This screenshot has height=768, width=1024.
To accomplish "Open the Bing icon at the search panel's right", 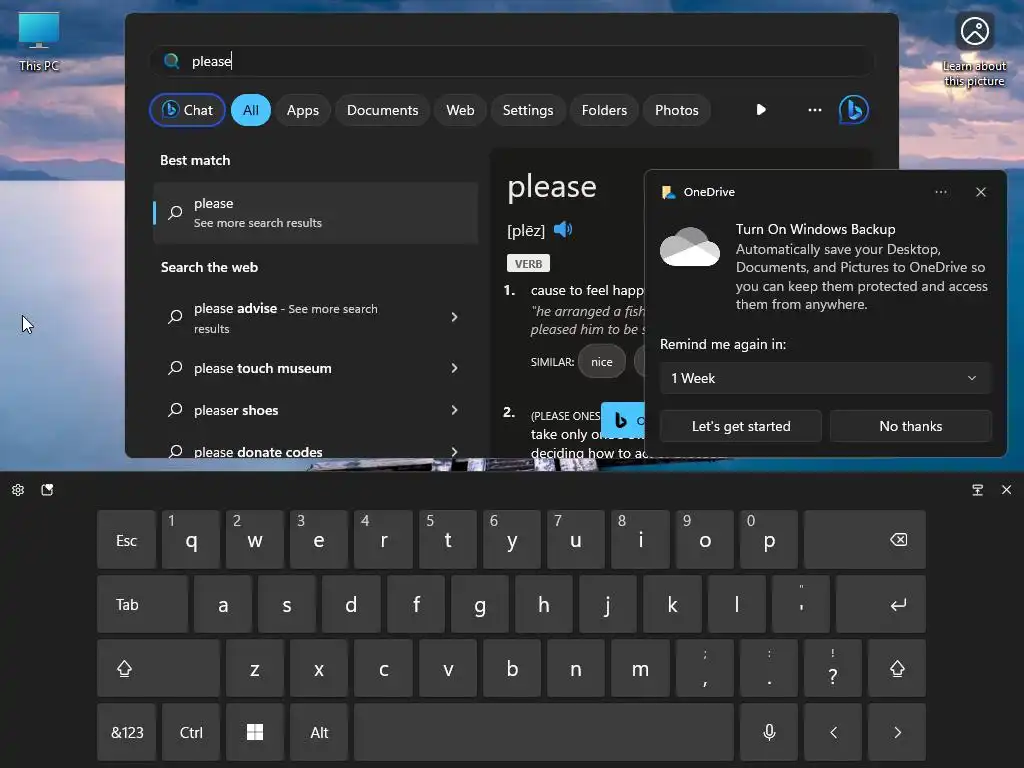I will point(854,110).
